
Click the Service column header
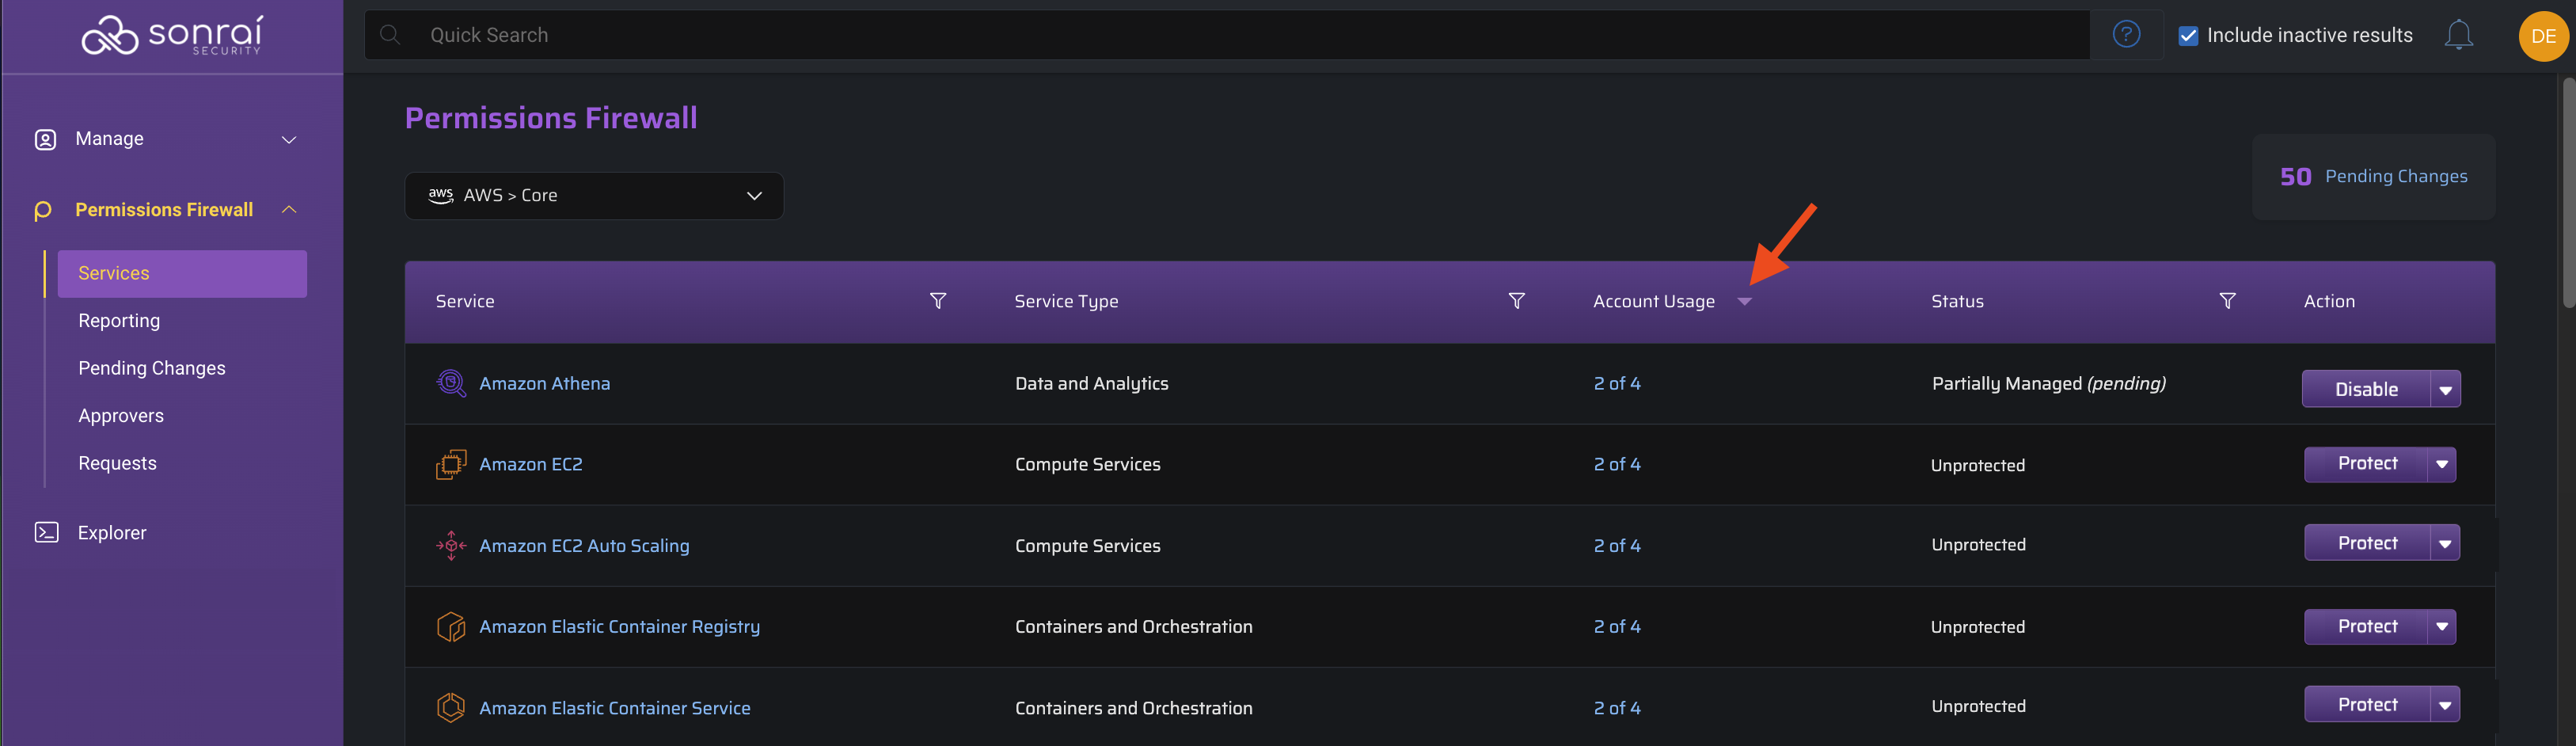[465, 301]
